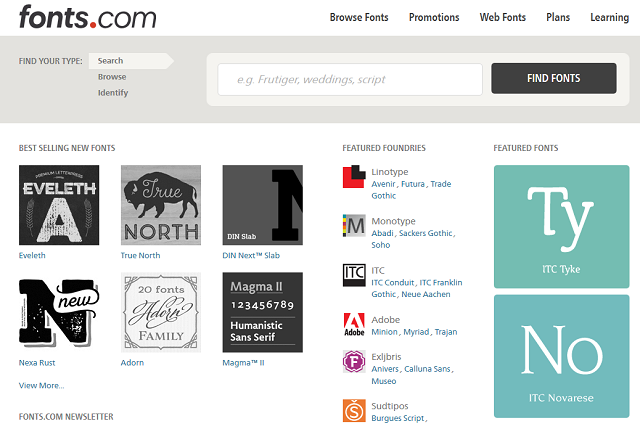Go to Web Fonts in navigation
This screenshot has width=640, height=424.
pyautogui.click(x=502, y=18)
